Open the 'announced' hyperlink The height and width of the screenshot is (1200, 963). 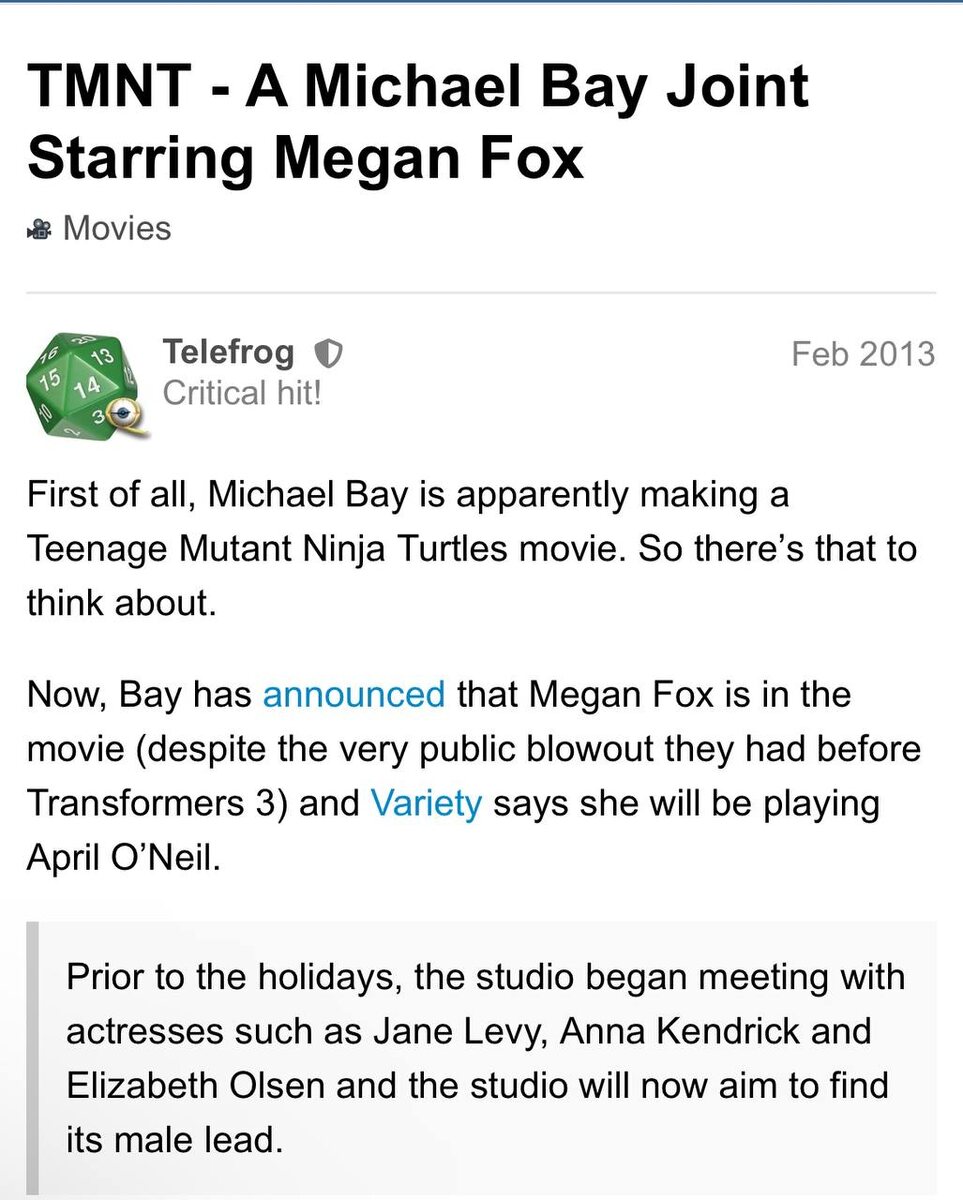(353, 693)
